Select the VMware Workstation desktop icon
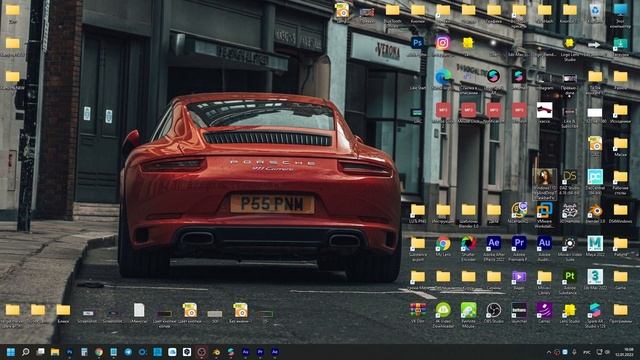The height and width of the screenshot is (360, 640). (544, 210)
